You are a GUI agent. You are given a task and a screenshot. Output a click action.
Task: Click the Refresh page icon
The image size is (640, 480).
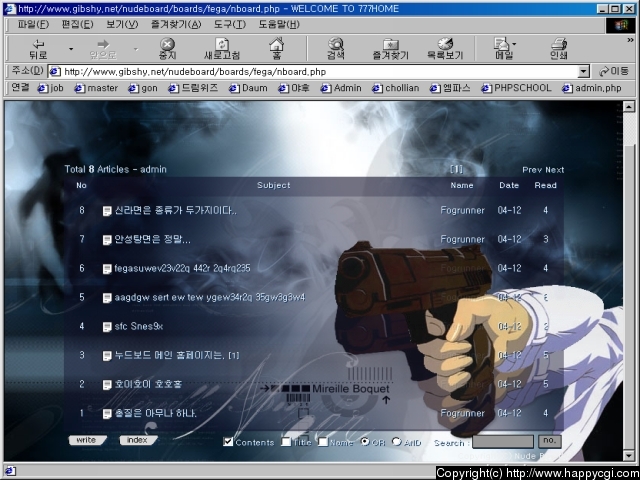222,44
